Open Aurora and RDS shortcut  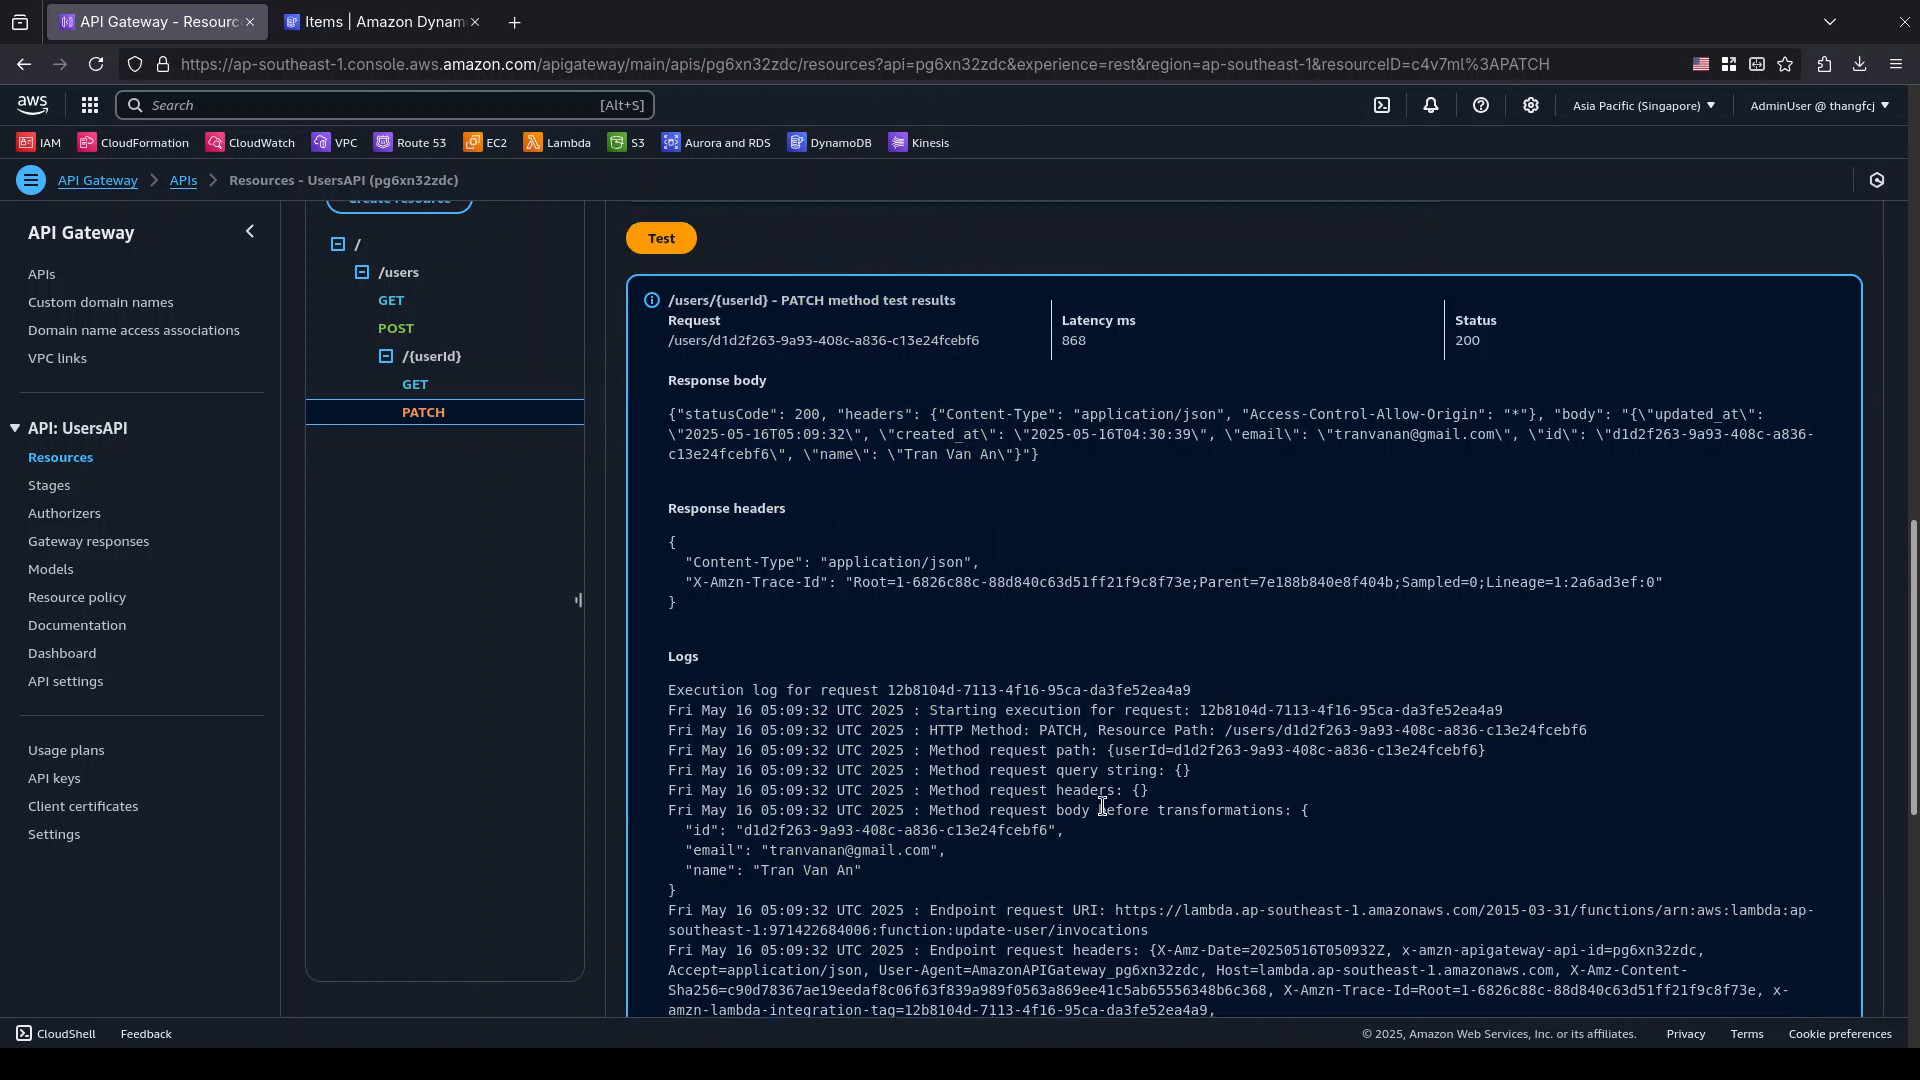click(716, 143)
